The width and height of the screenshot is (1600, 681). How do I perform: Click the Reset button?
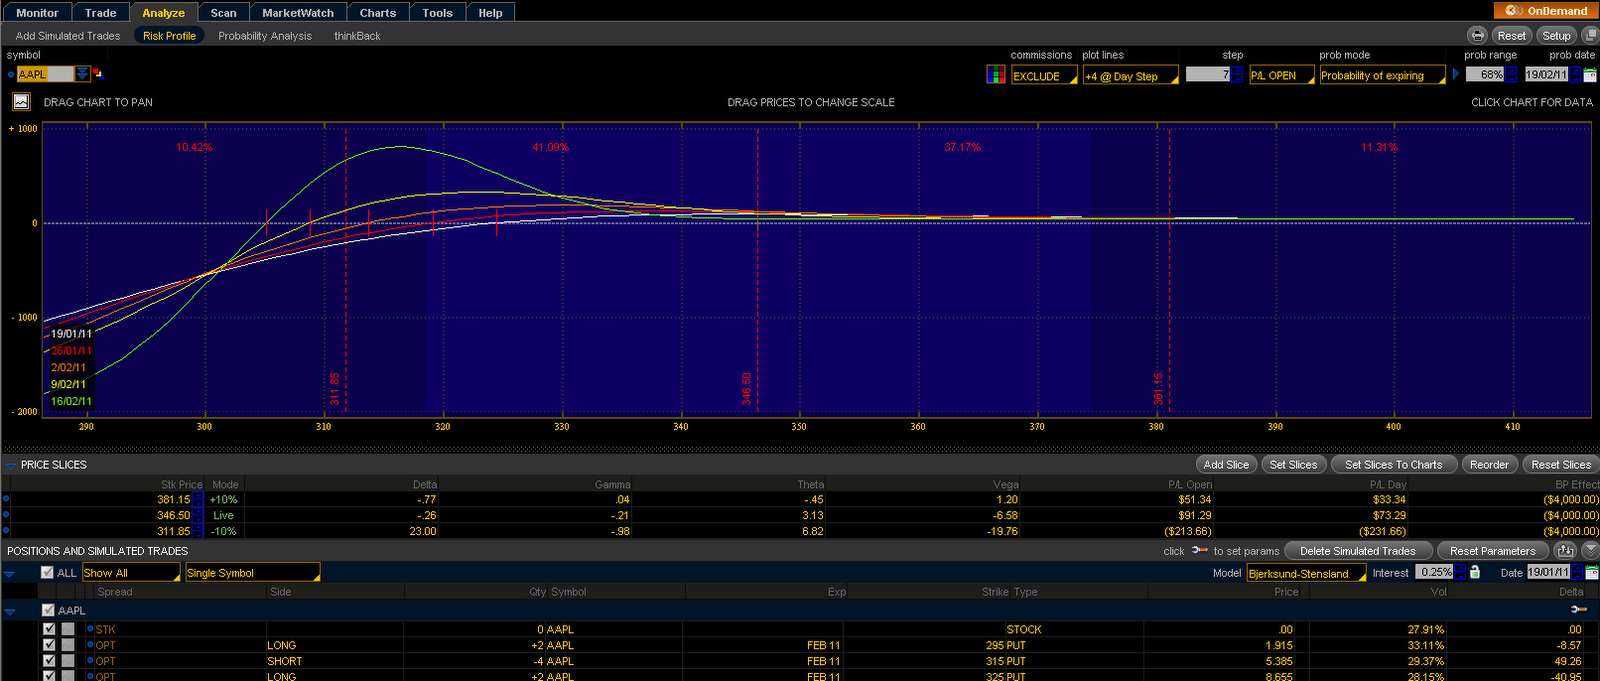tap(1511, 35)
